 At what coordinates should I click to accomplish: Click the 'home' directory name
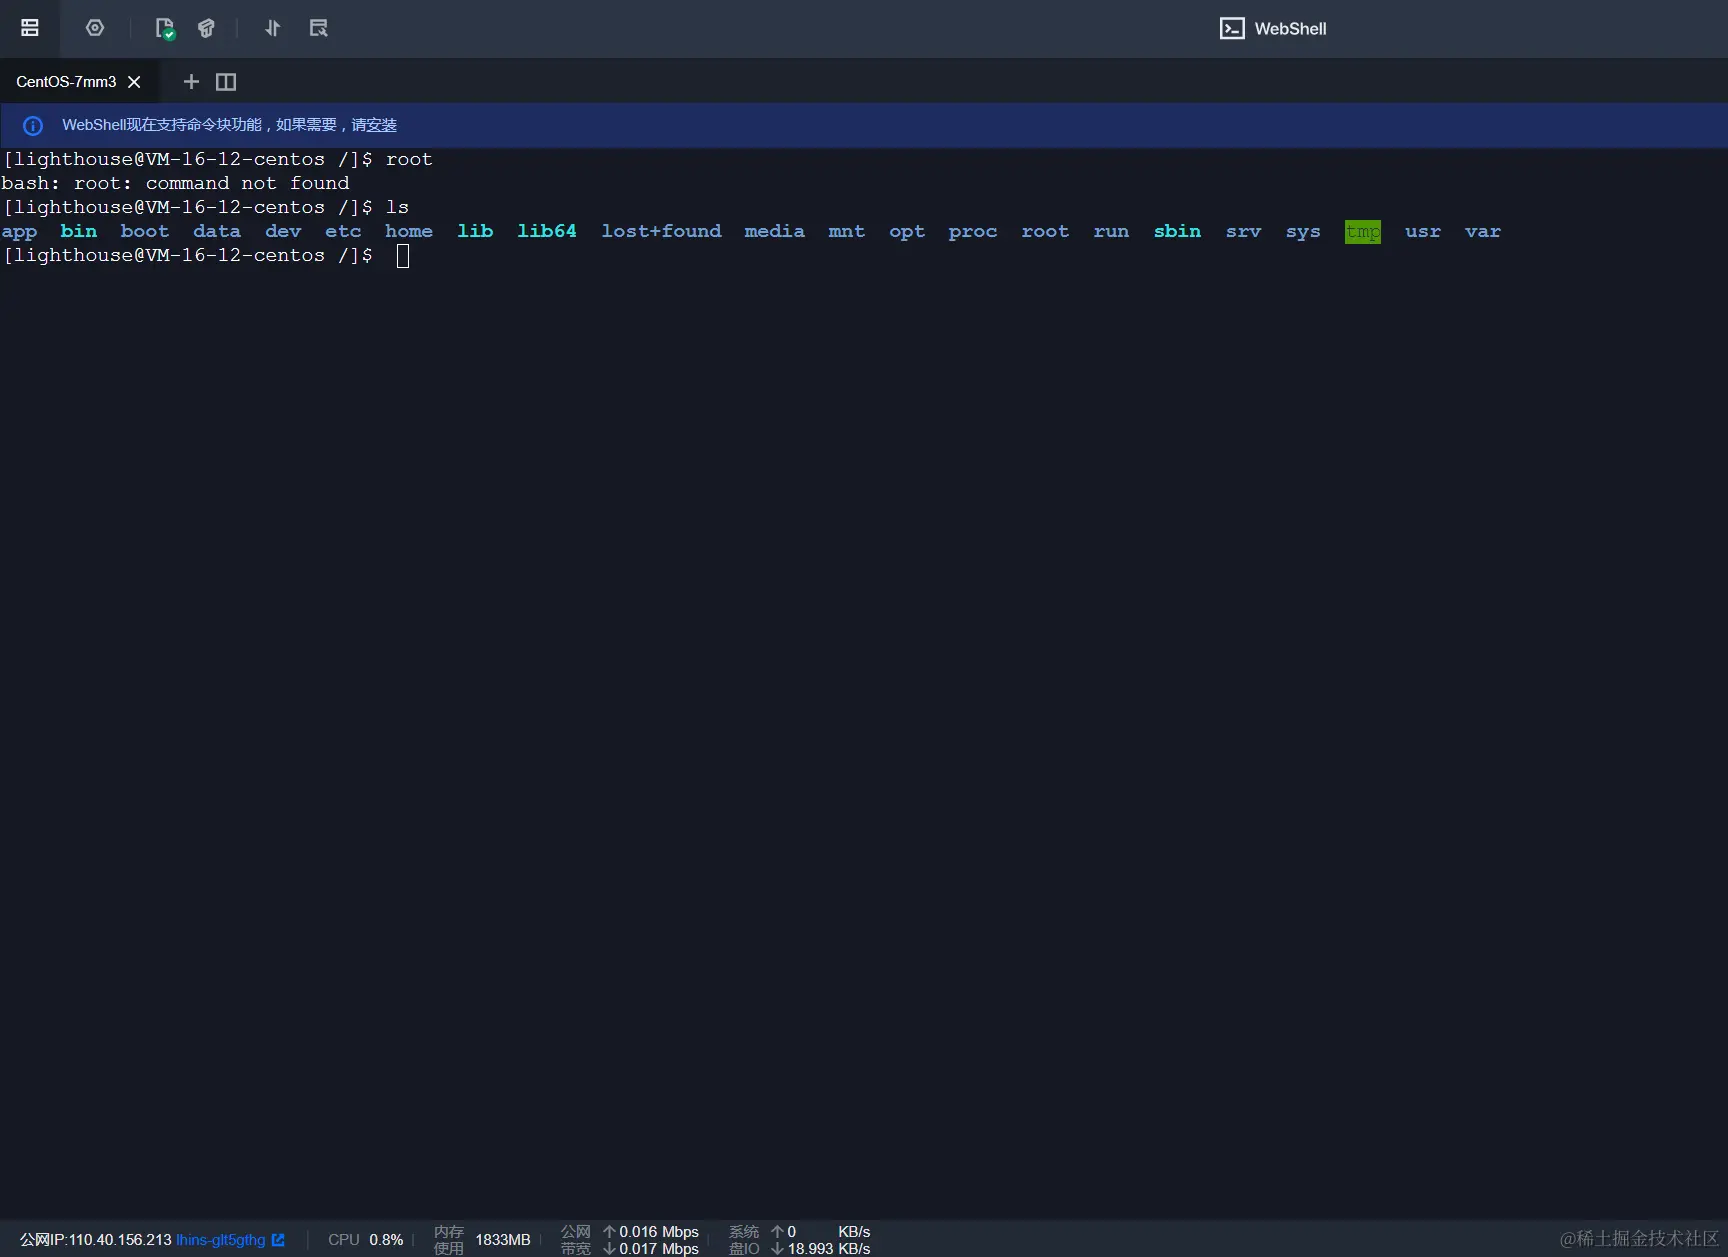[409, 232]
